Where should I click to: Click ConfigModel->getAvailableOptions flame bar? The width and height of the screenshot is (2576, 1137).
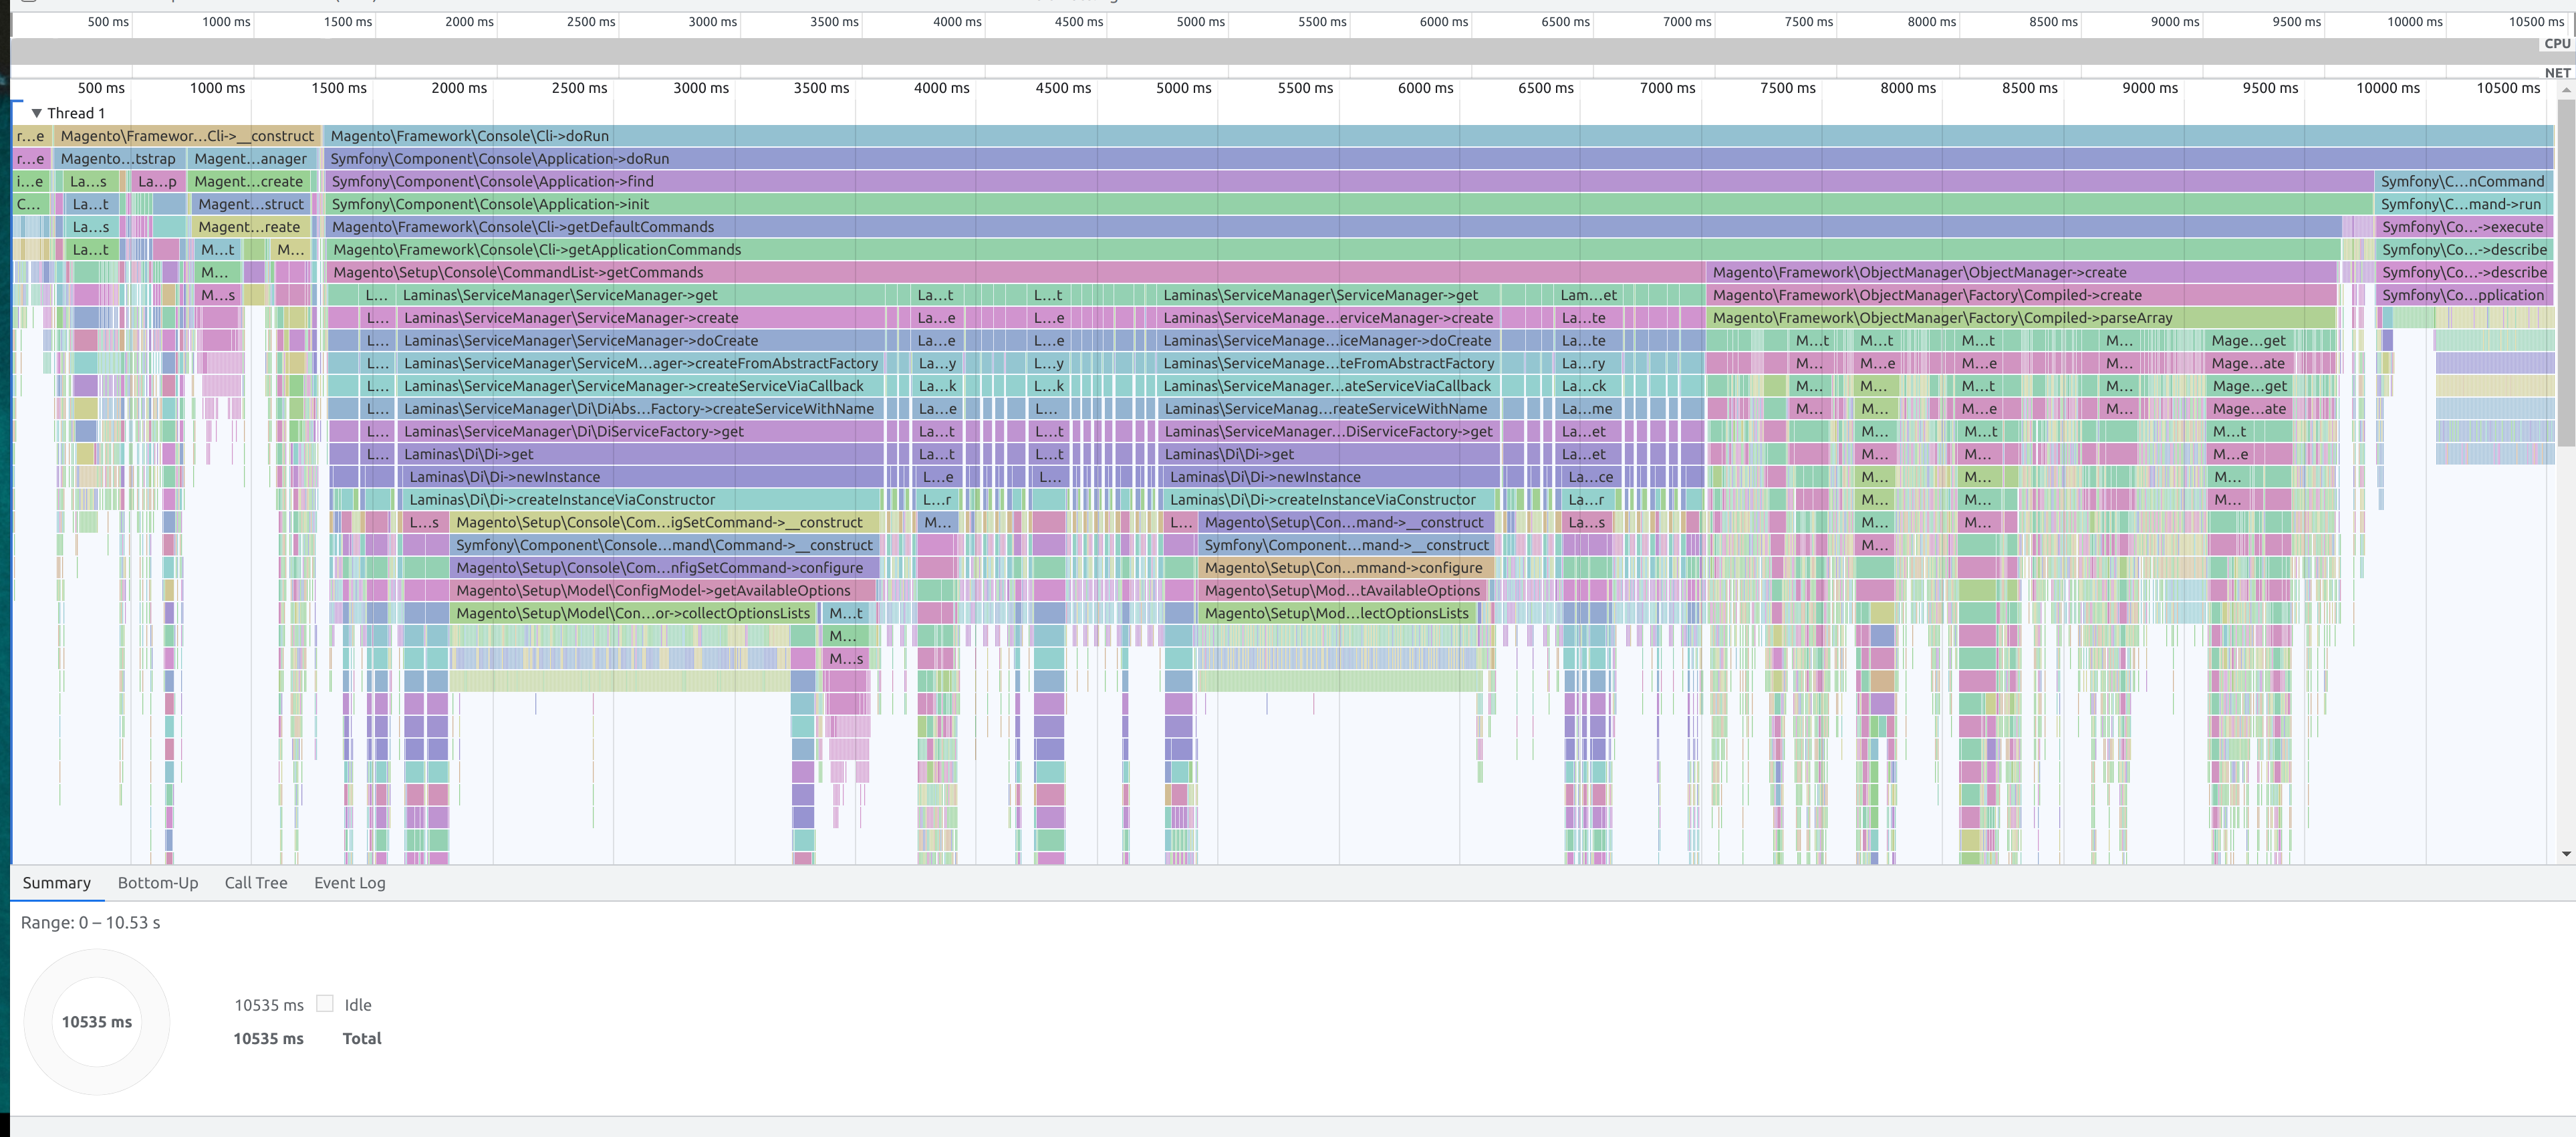(653, 591)
